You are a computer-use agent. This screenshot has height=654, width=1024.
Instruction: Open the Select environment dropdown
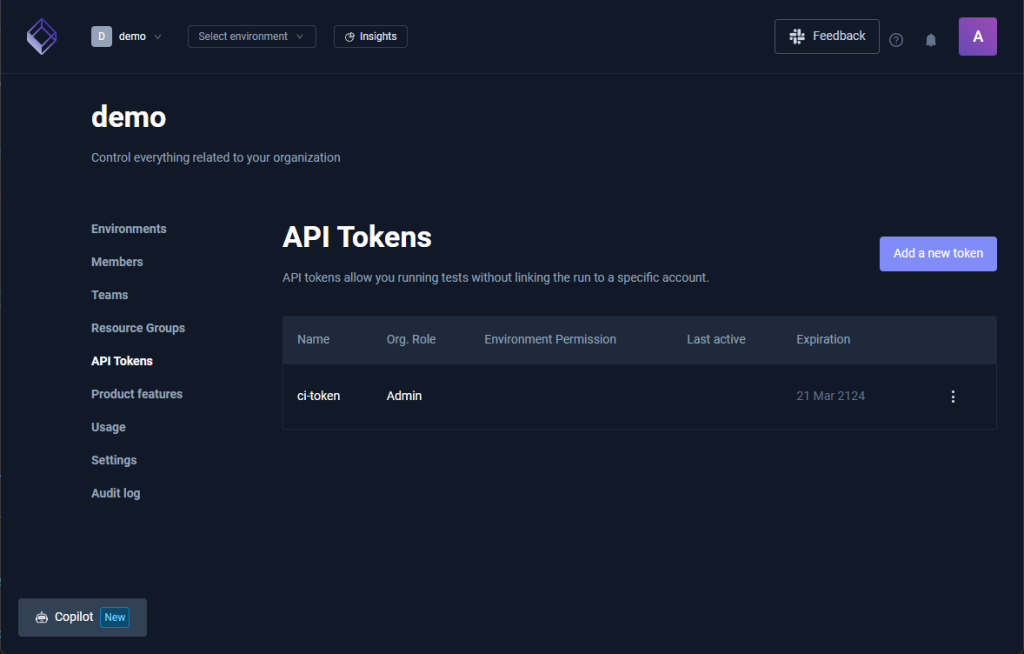[x=251, y=37]
